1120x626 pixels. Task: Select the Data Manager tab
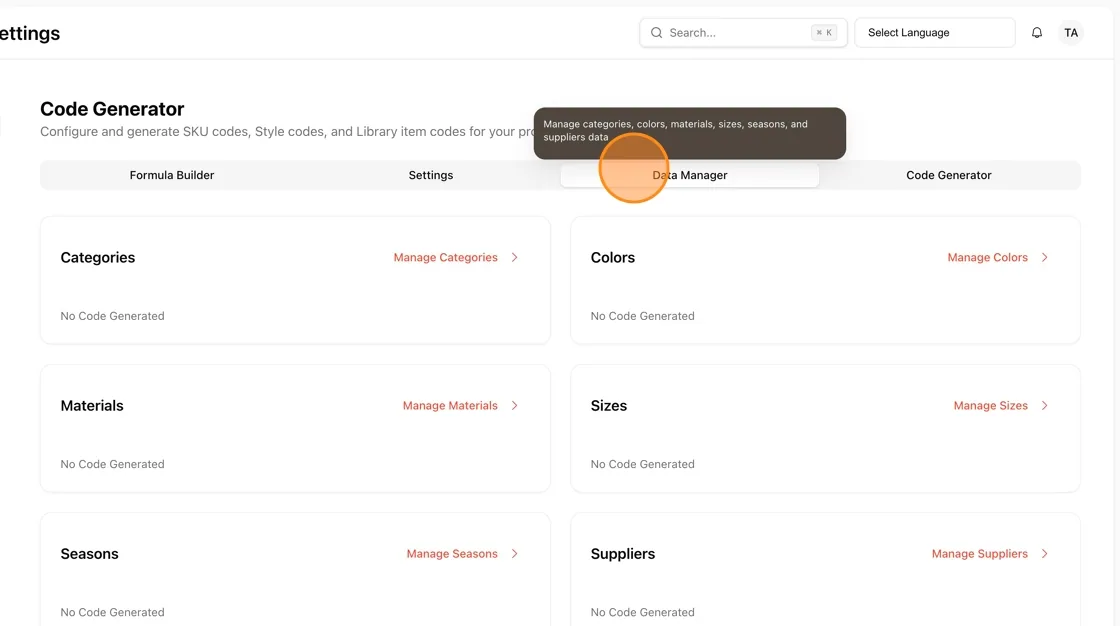tap(690, 175)
